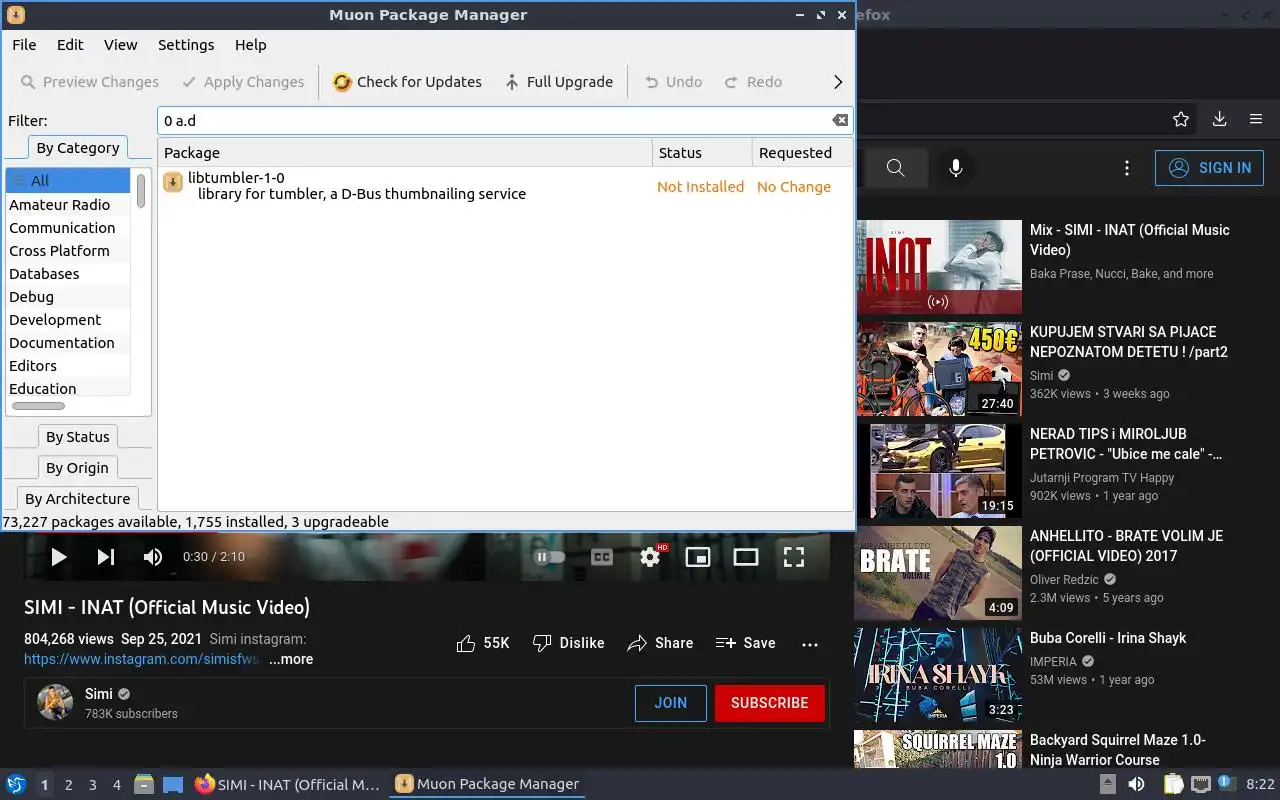Enable miniplayer mode in YouTube
The width and height of the screenshot is (1280, 800).
point(698,557)
